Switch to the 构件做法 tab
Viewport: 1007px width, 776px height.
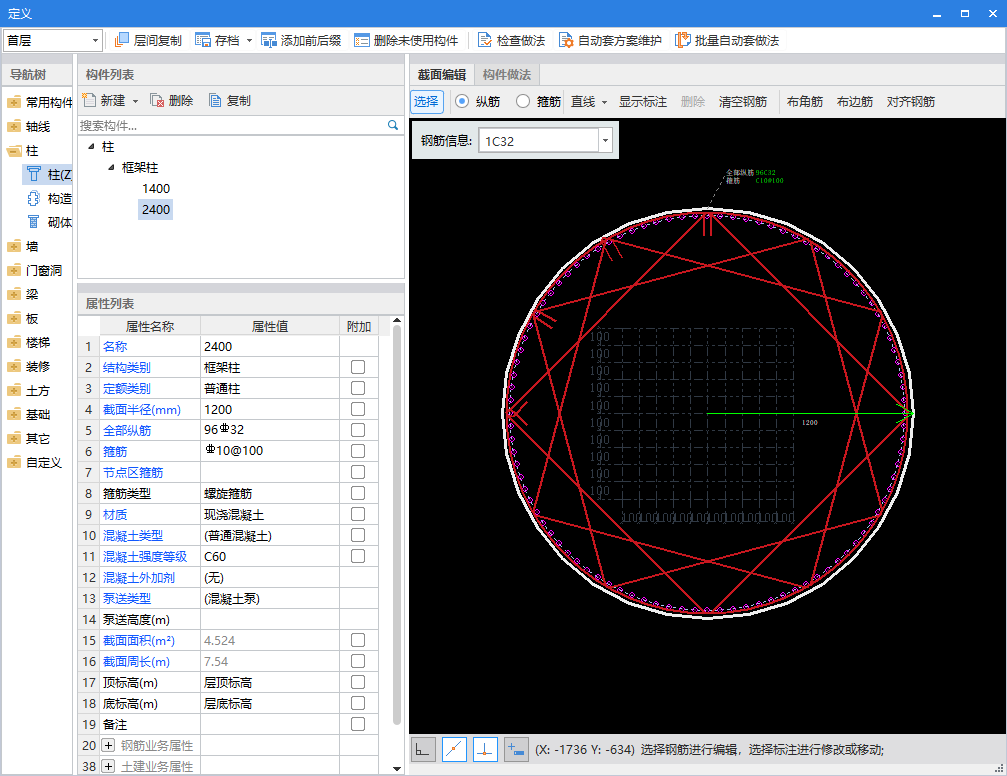pos(507,75)
